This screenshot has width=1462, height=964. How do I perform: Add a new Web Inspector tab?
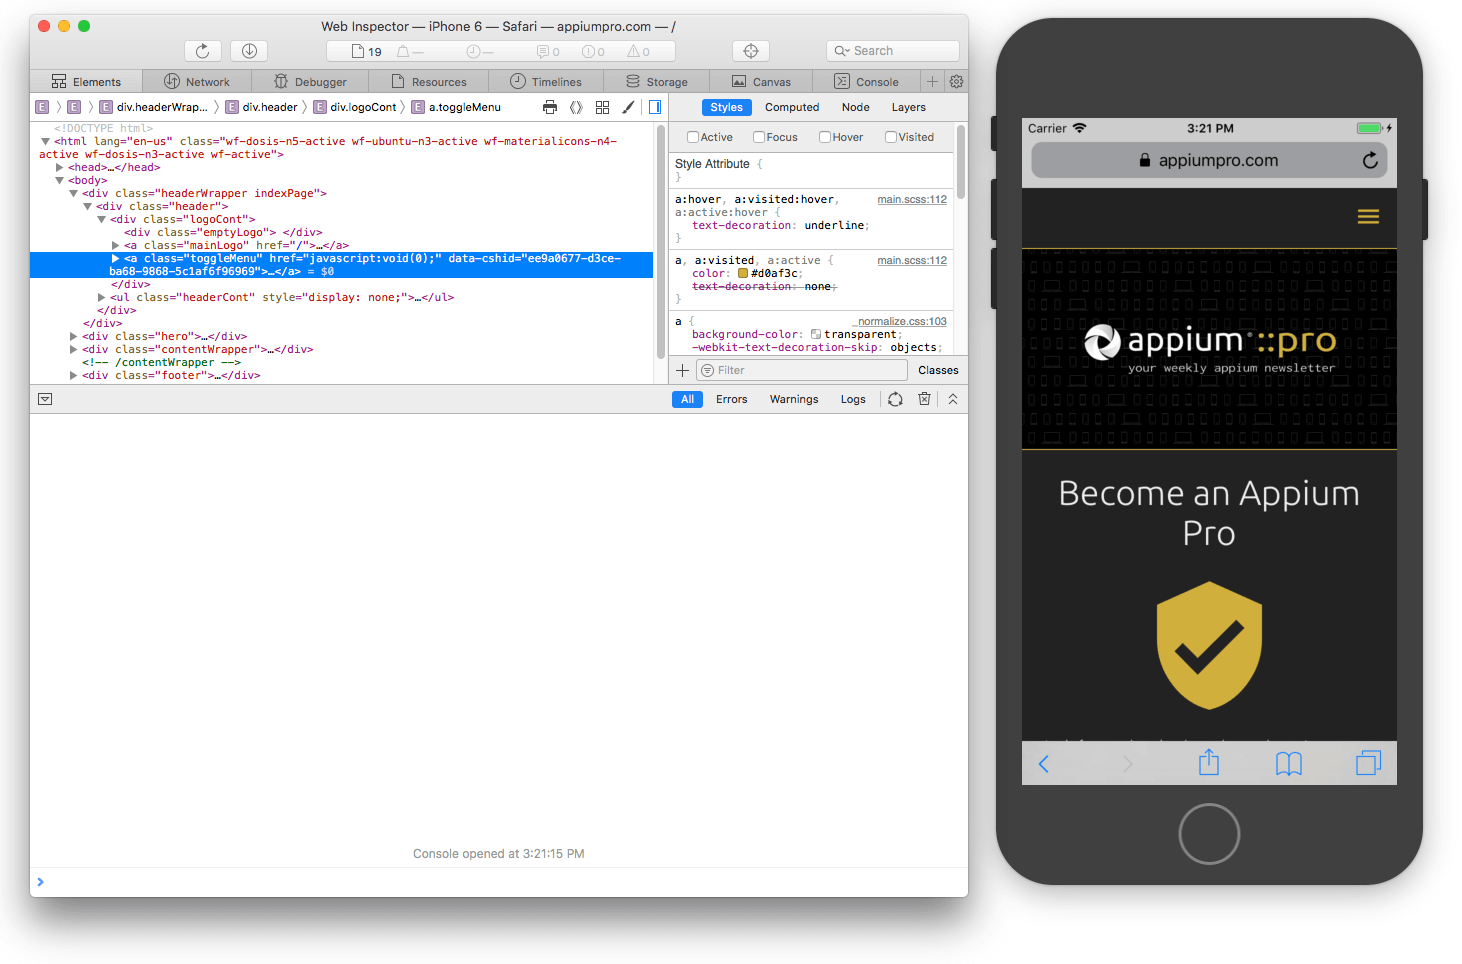(x=932, y=81)
